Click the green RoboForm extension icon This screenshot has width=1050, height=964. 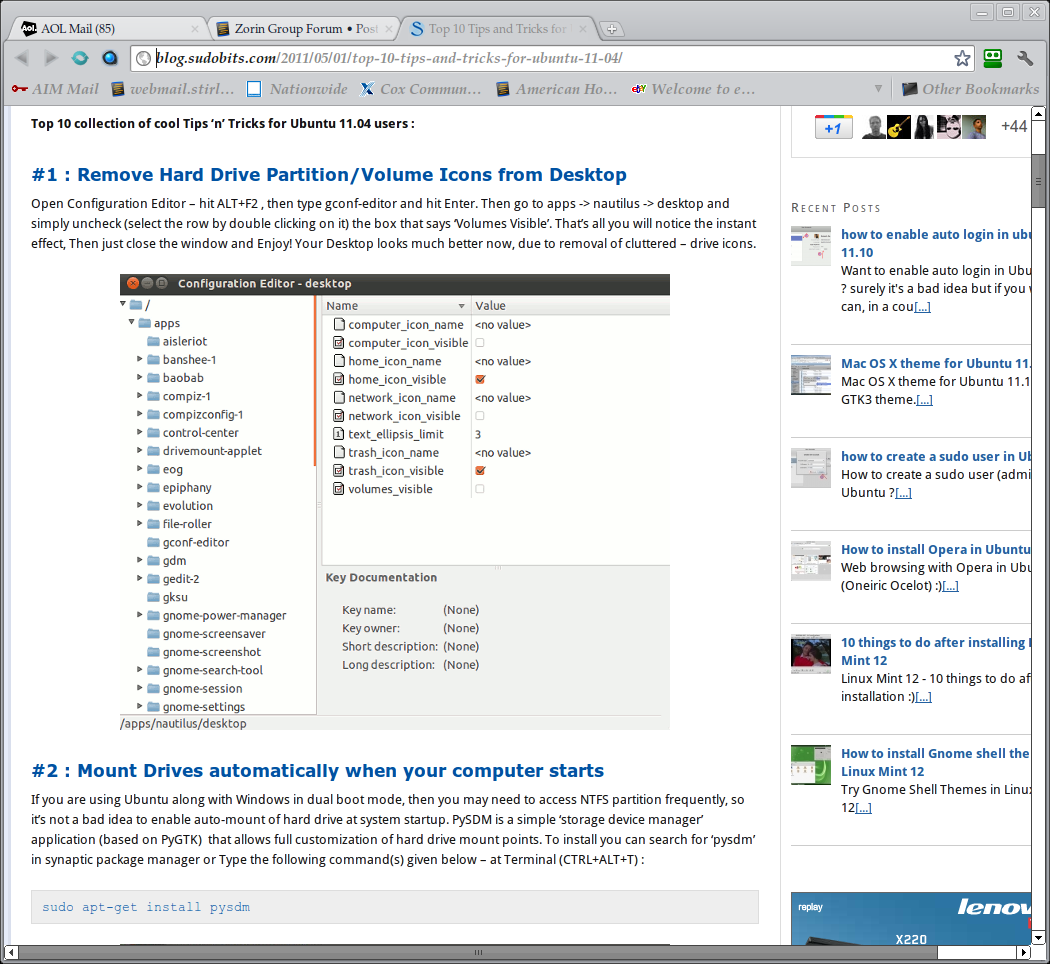click(992, 58)
